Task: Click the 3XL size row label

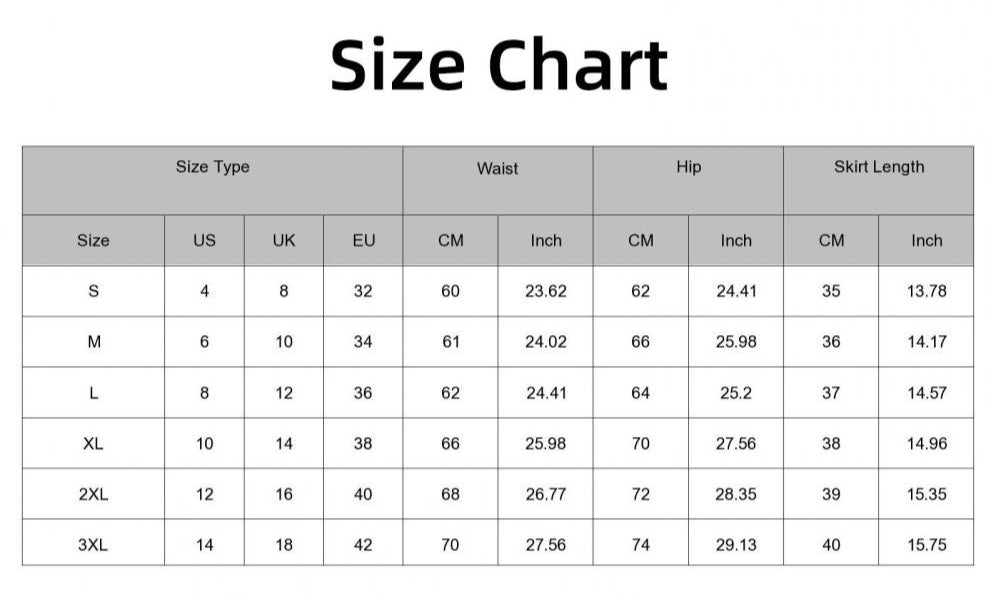Action: pyautogui.click(x=93, y=545)
